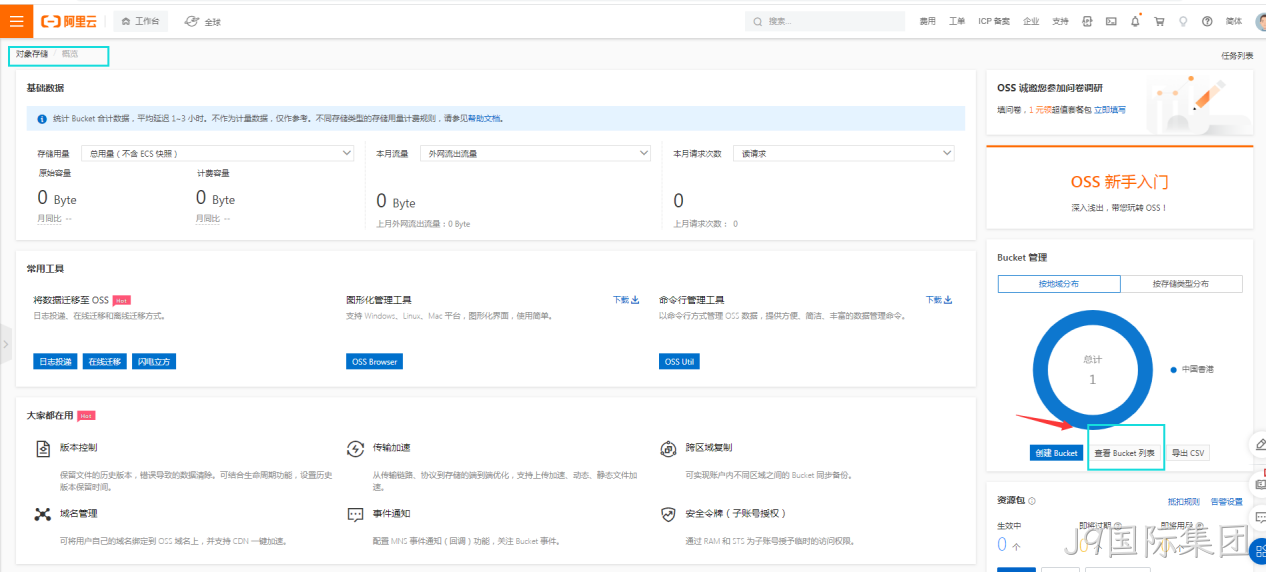Open the 事件通知 feature title
Image resolution: width=1266 pixels, height=572 pixels.
coord(391,513)
